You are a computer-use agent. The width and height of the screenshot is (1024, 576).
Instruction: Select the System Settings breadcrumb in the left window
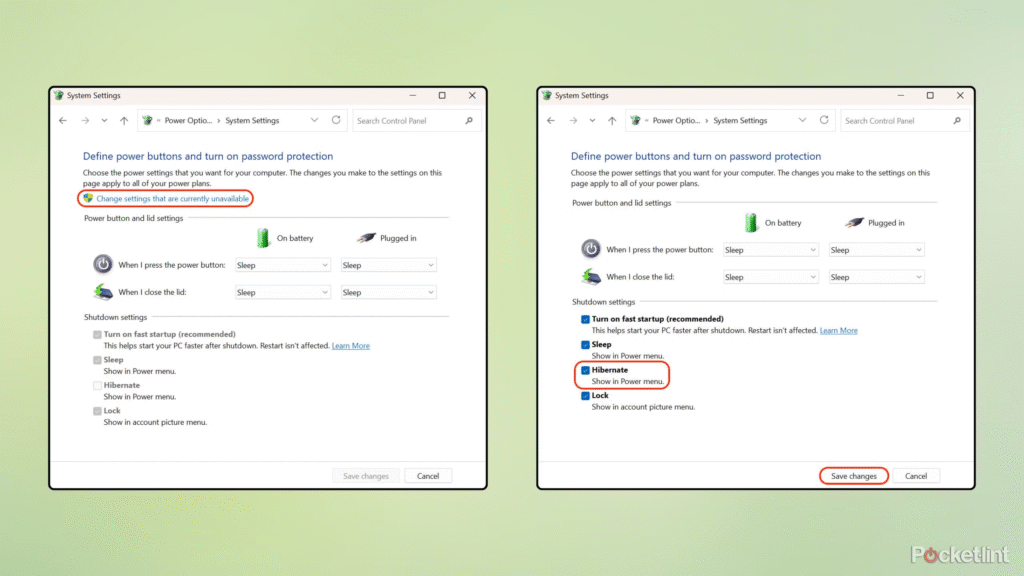pyautogui.click(x=252, y=121)
